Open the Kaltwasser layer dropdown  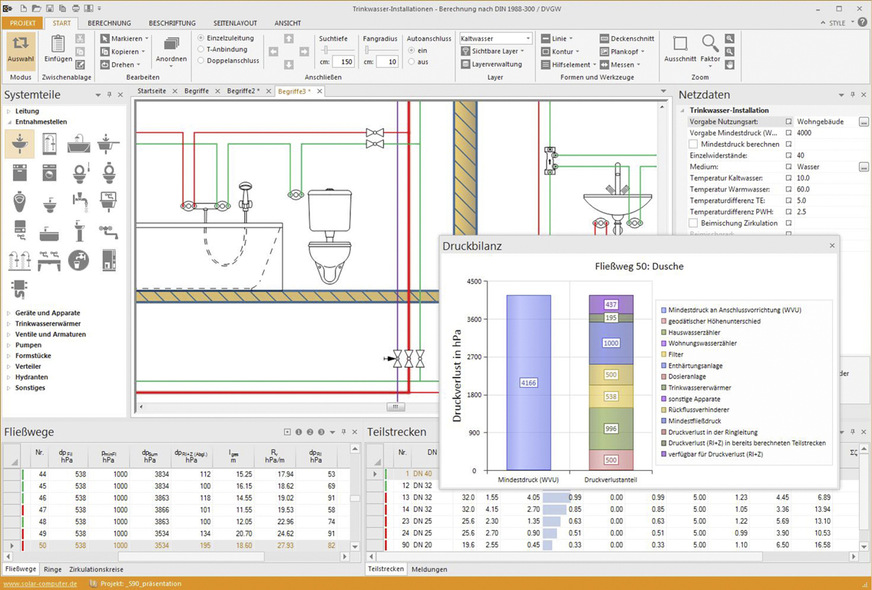pyautogui.click(x=496, y=38)
